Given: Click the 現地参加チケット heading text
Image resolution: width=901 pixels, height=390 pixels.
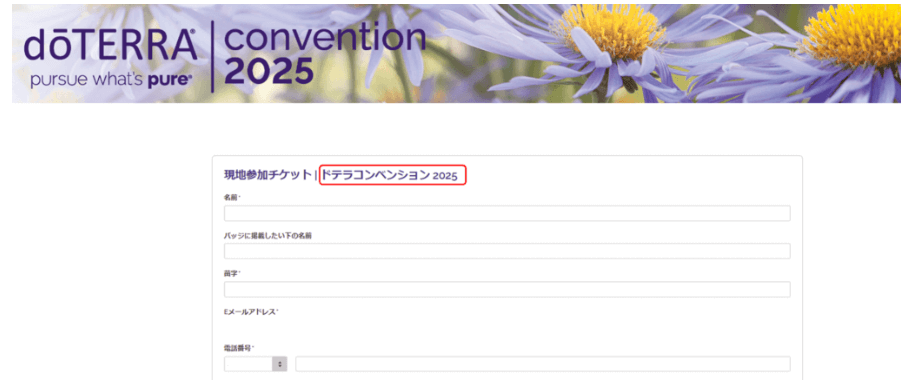Looking at the screenshot, I should click(x=267, y=175).
